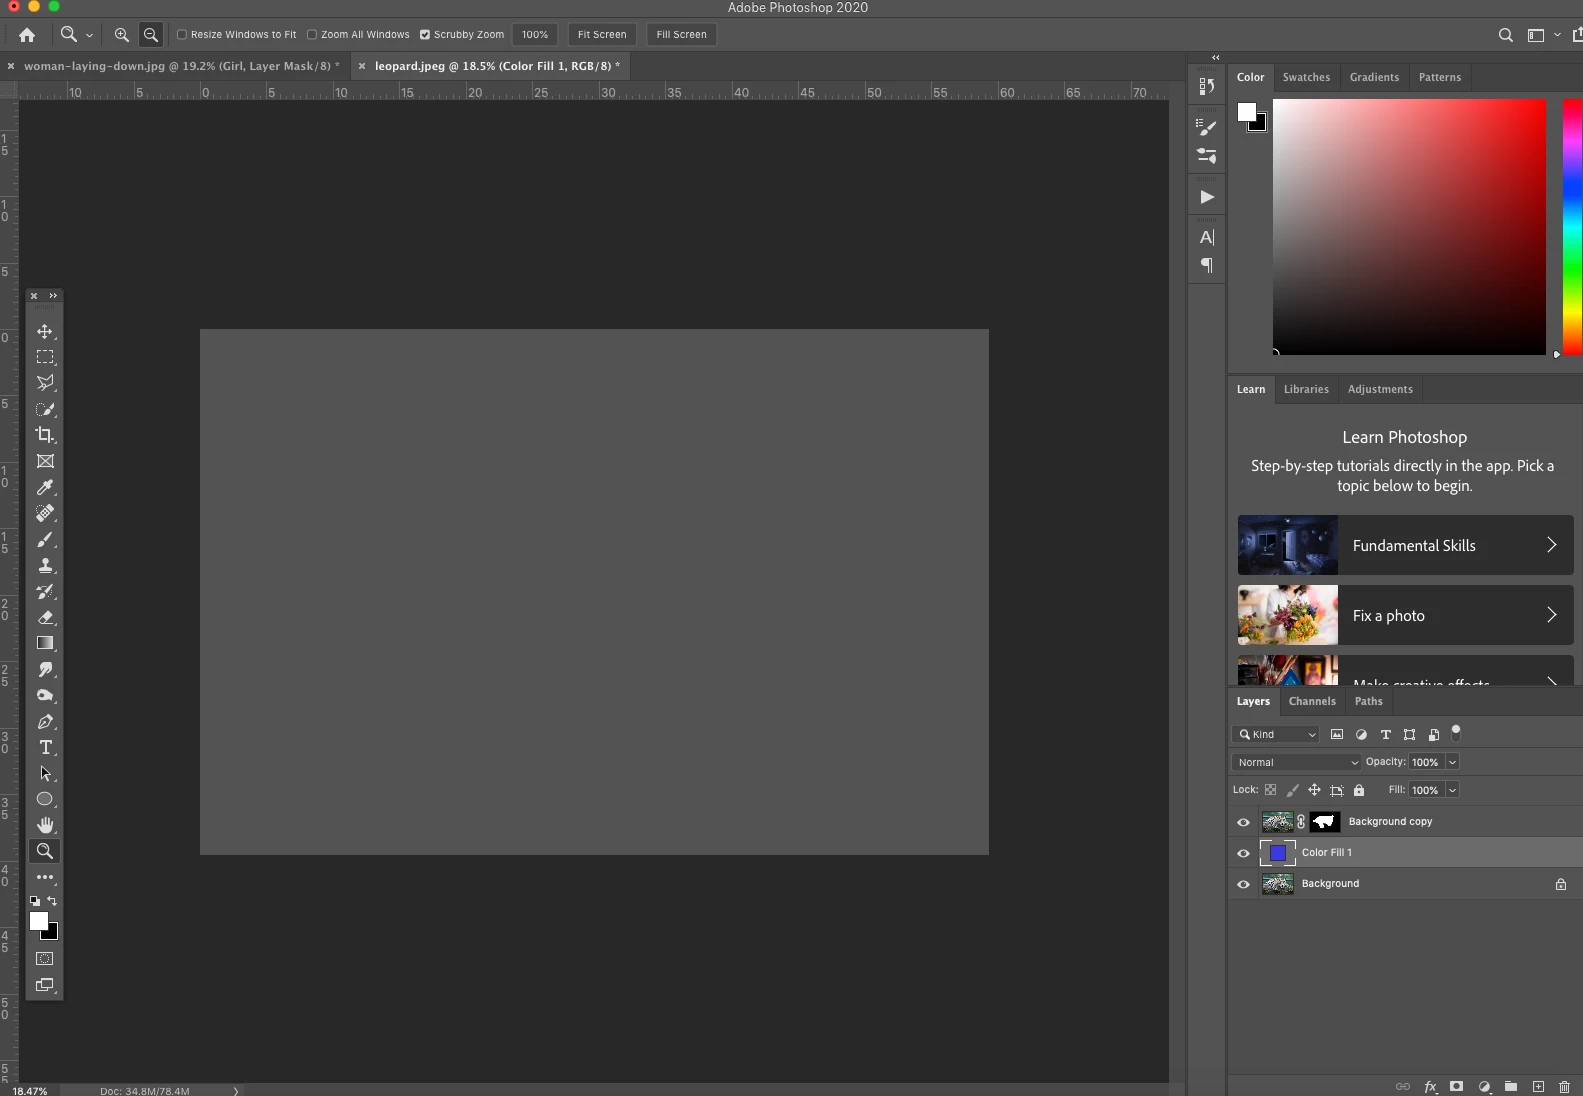The height and width of the screenshot is (1096, 1583).
Task: Select the Horizontal Type tool
Action: point(45,747)
